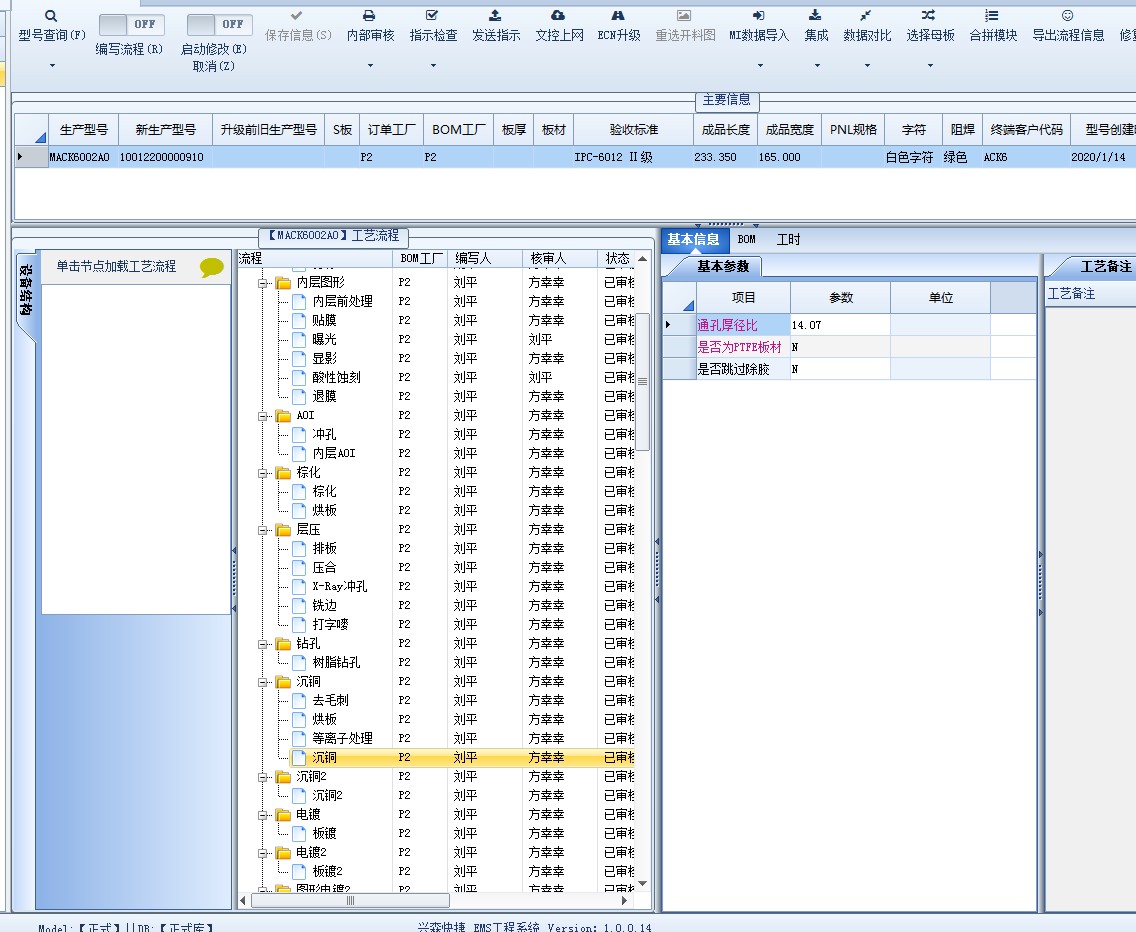Click the 内层图形 folder icon

283,283
